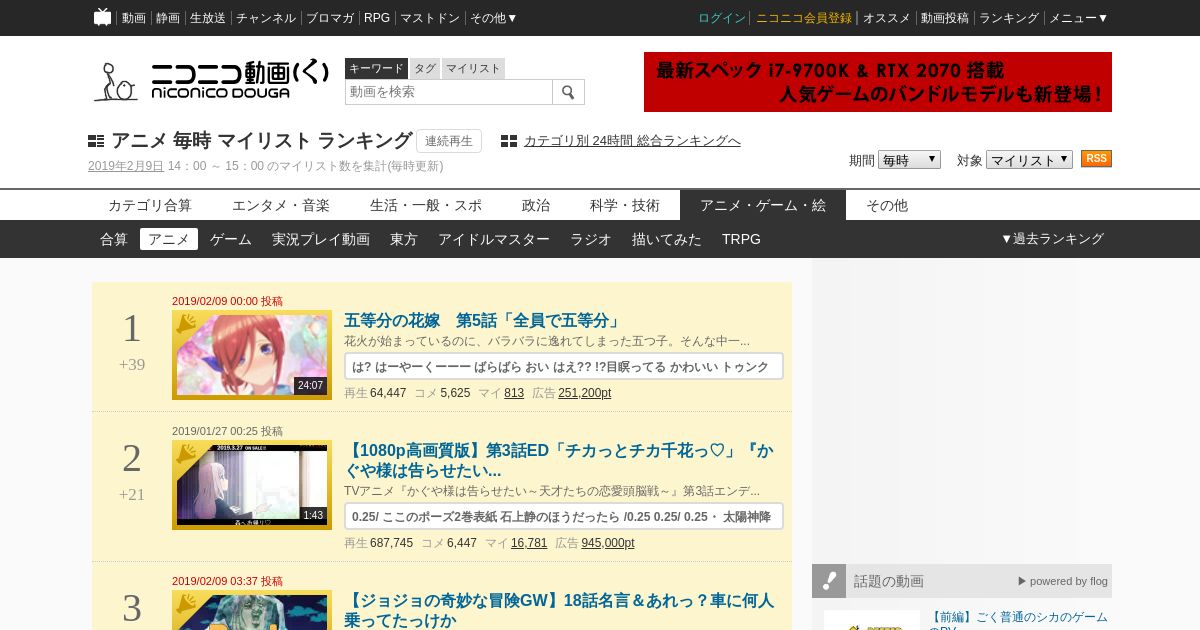Open その他 category tab

pyautogui.click(x=887, y=205)
